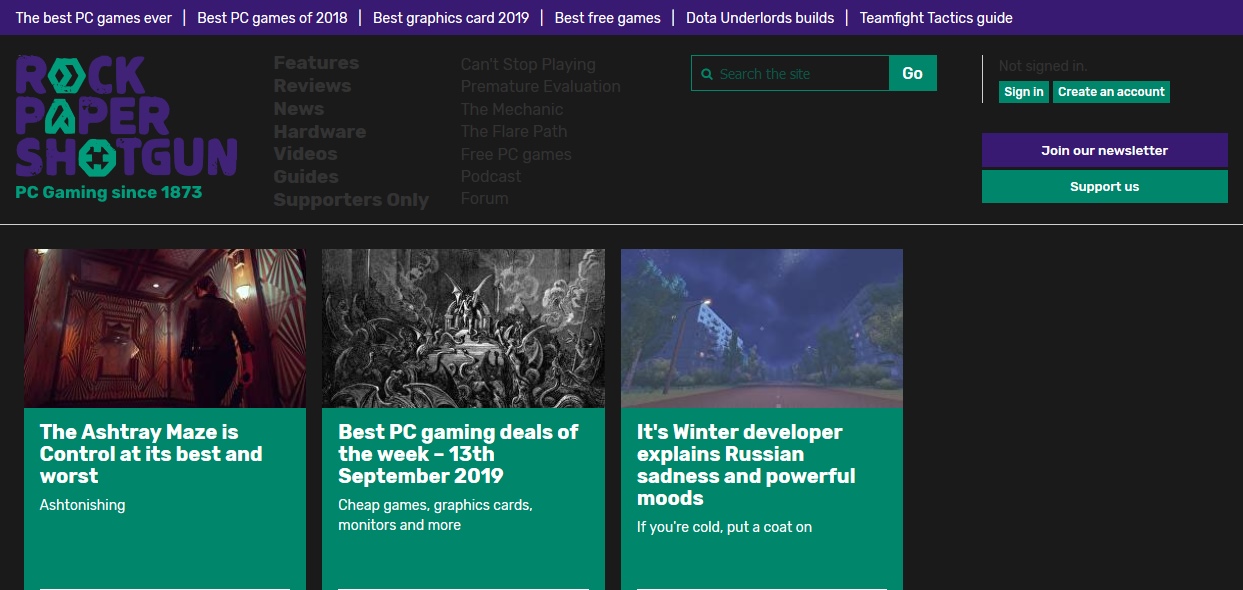Navigate to Supporters Only
The image size is (1243, 590).
coord(351,200)
